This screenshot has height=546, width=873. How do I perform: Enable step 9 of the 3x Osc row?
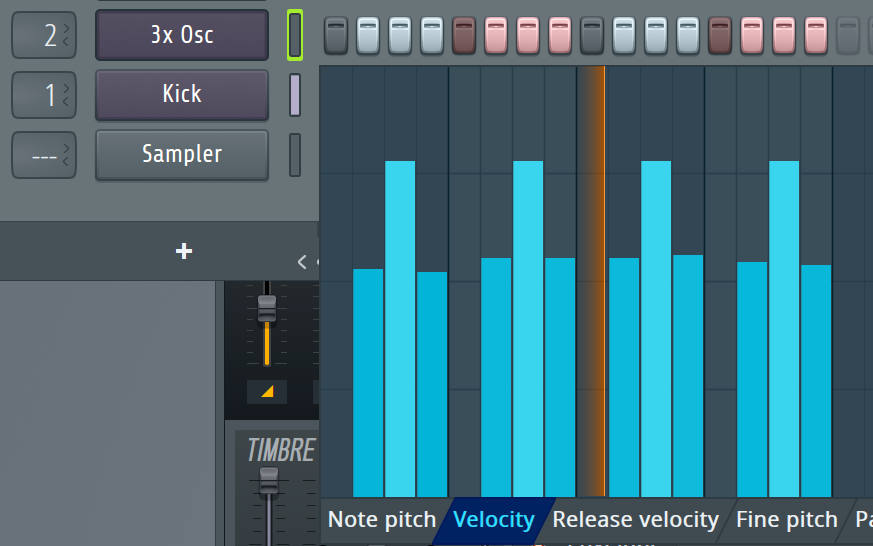pyautogui.click(x=592, y=36)
